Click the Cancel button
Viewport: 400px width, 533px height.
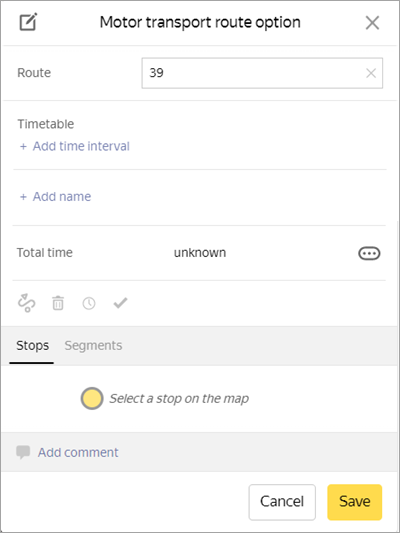point(282,502)
